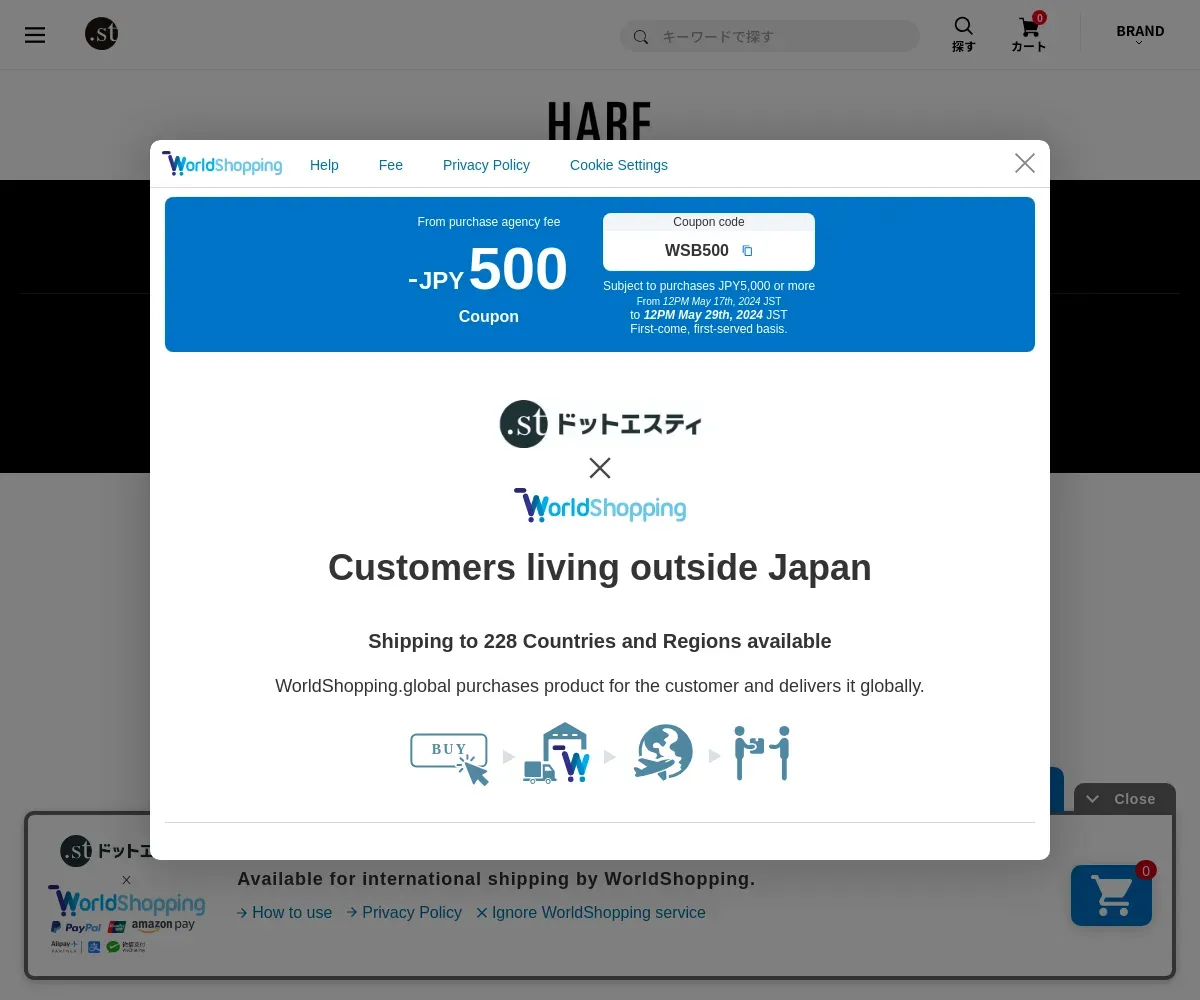Click the WSB500 coupon code text
Screen dimensions: 1200x1000
point(697,251)
